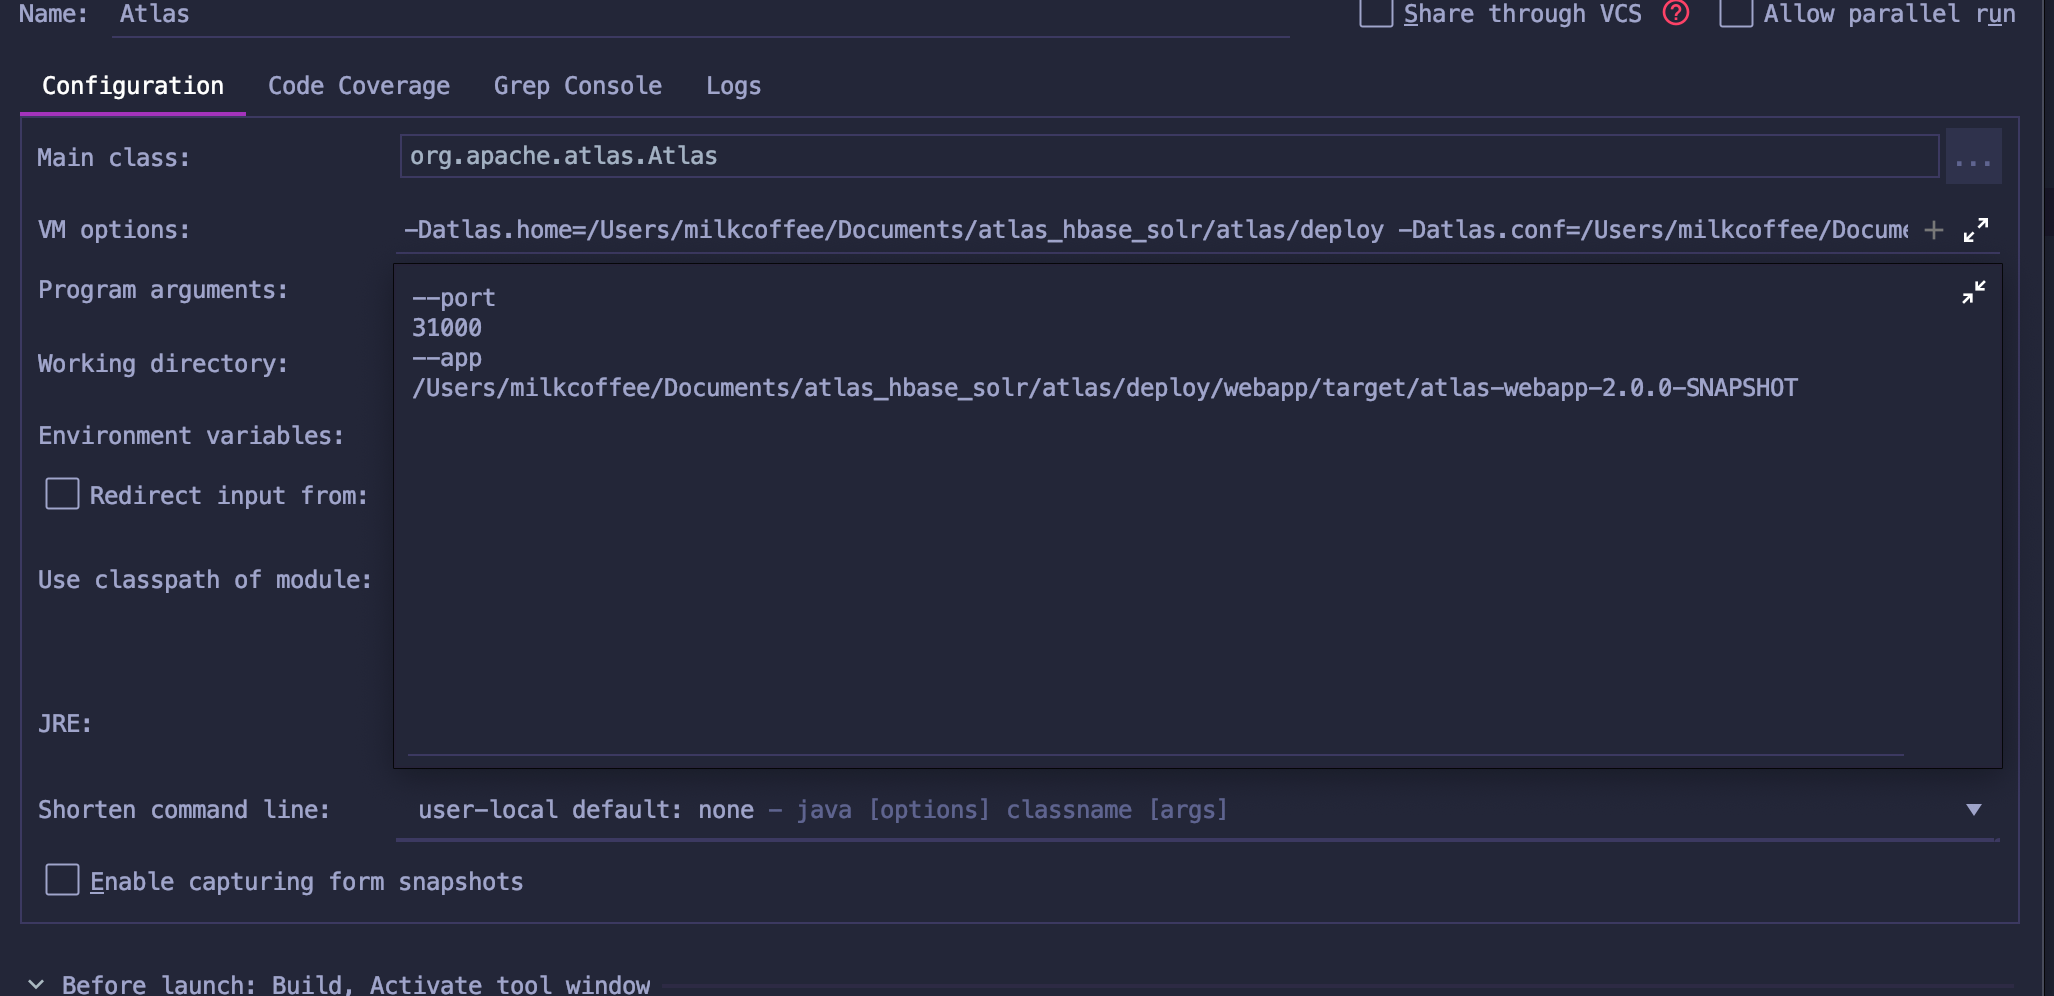
Task: Click the Use classpath of module label
Action: (205, 580)
